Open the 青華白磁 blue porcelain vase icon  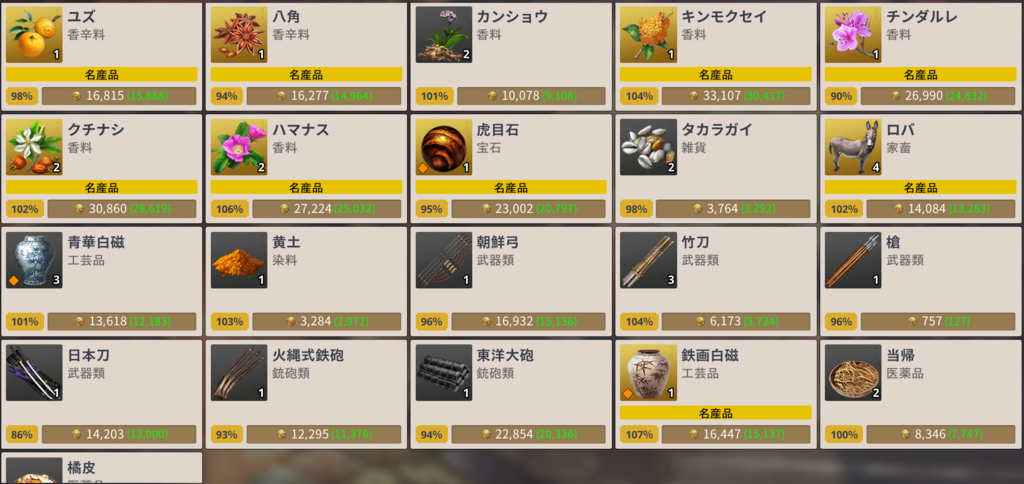point(34,260)
